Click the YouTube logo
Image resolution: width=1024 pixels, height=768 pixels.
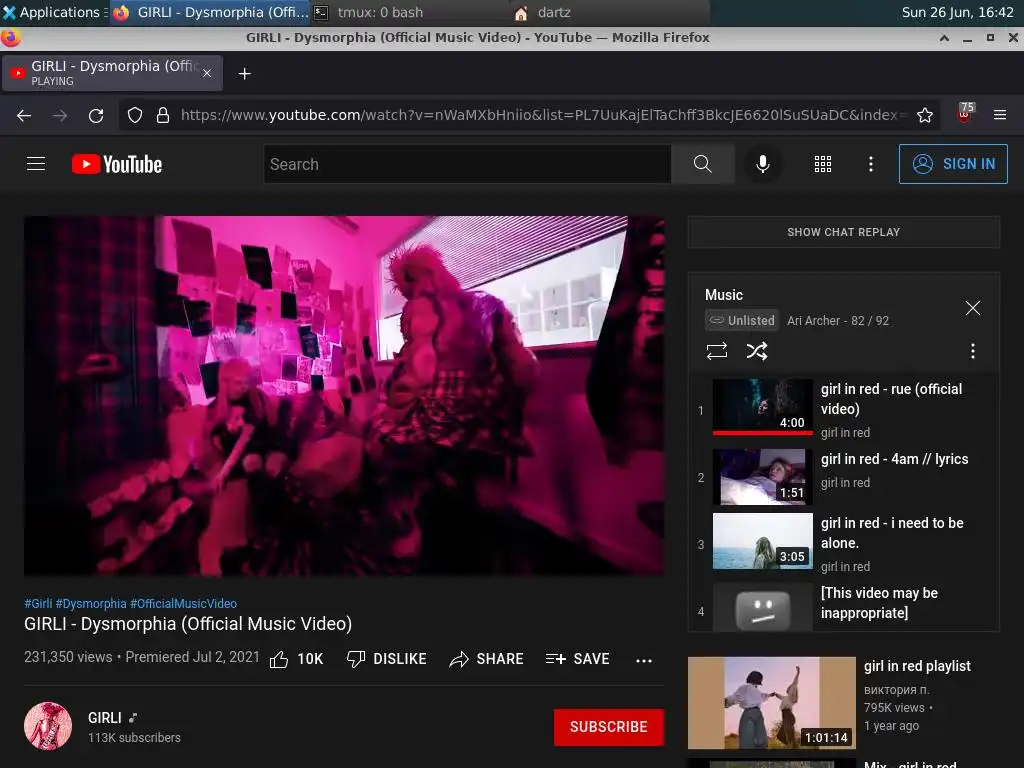(x=117, y=164)
